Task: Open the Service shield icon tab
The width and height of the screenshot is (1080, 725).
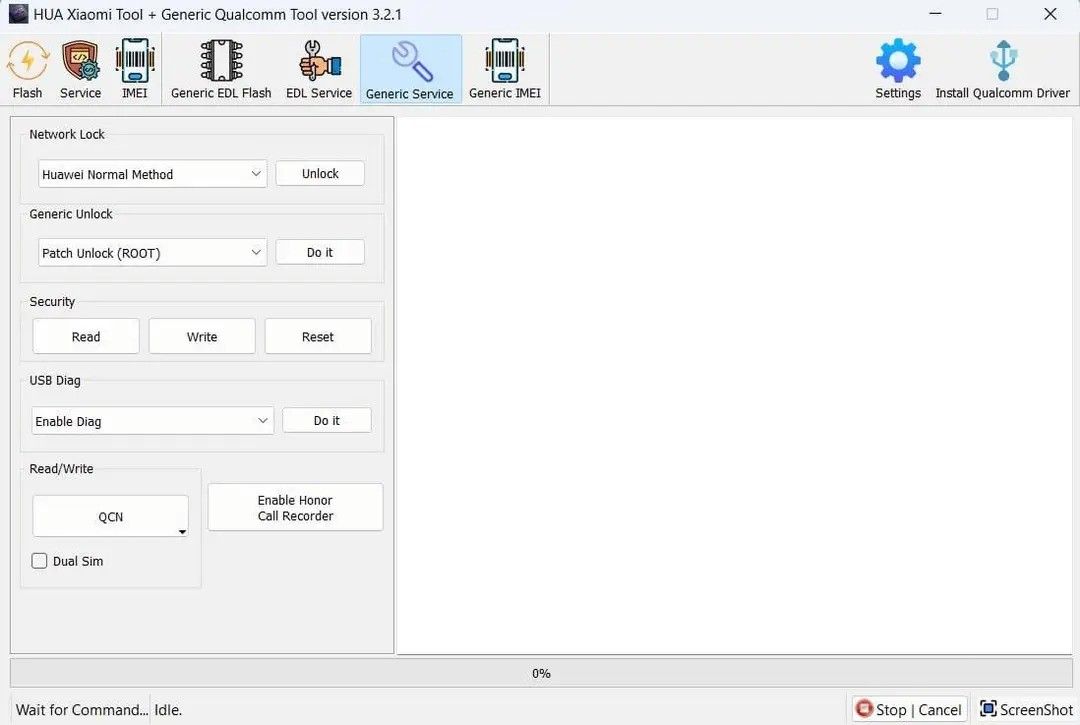Action: pyautogui.click(x=81, y=70)
